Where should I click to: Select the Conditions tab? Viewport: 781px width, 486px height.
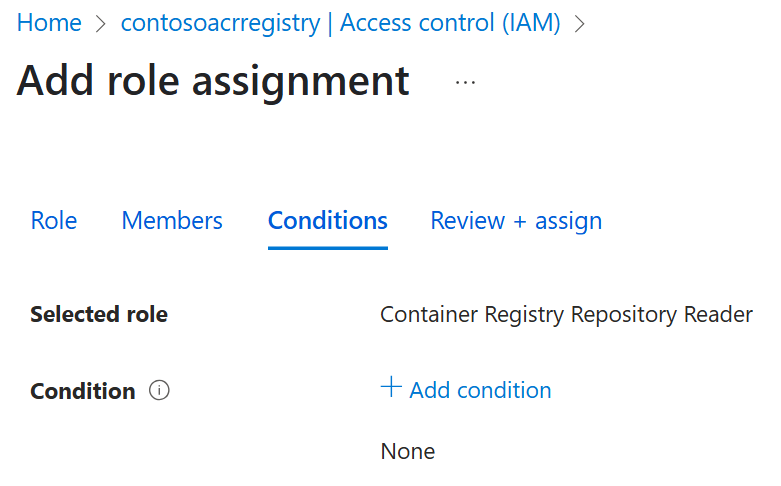click(327, 221)
